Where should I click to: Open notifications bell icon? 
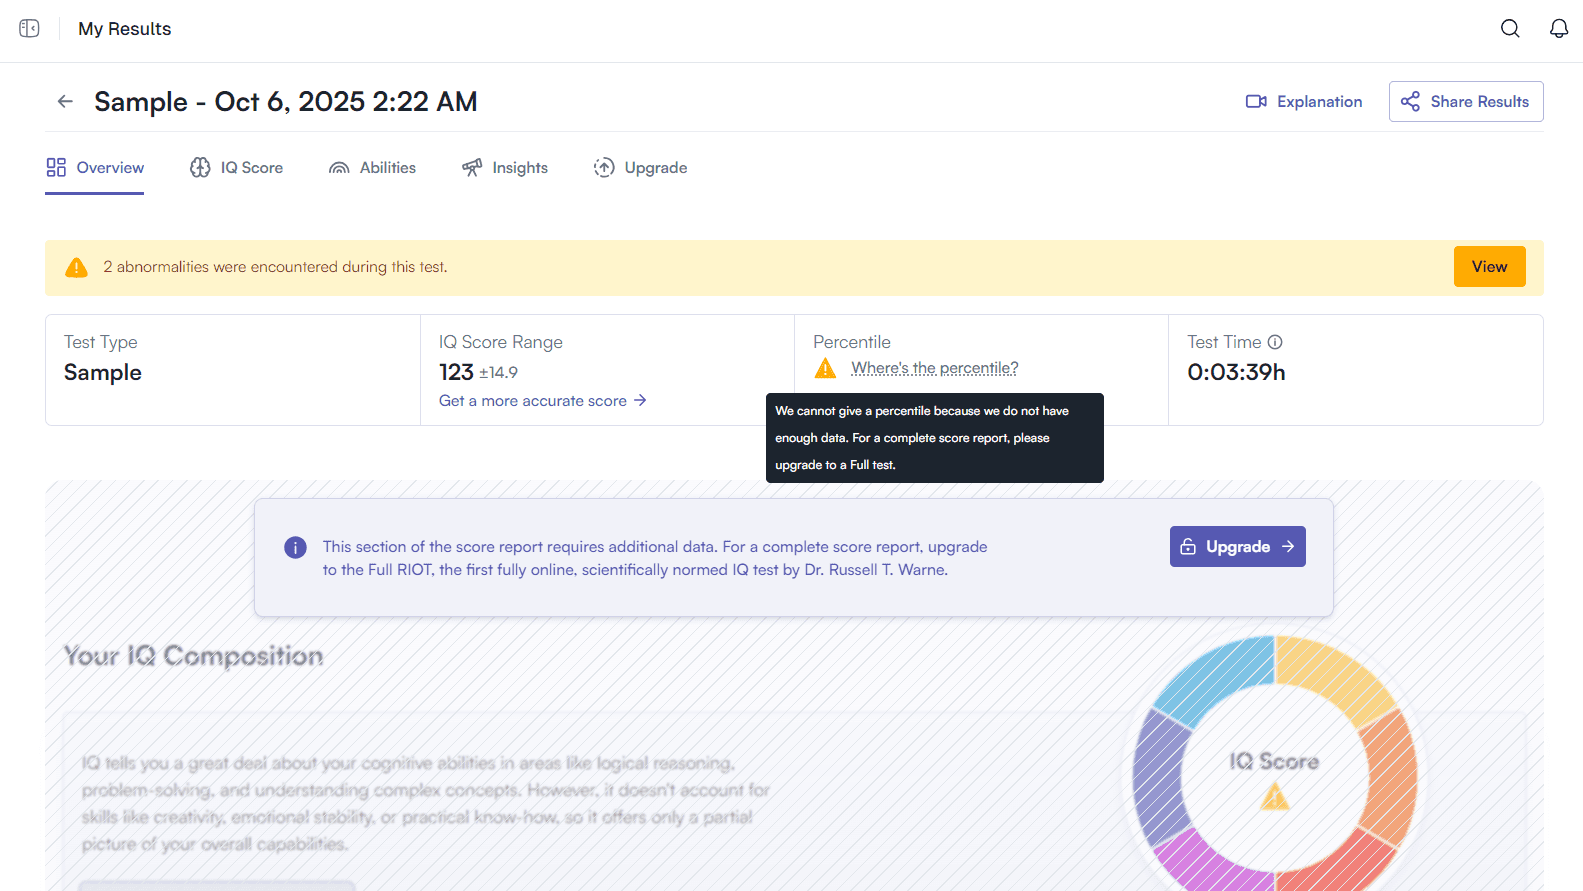coord(1558,29)
